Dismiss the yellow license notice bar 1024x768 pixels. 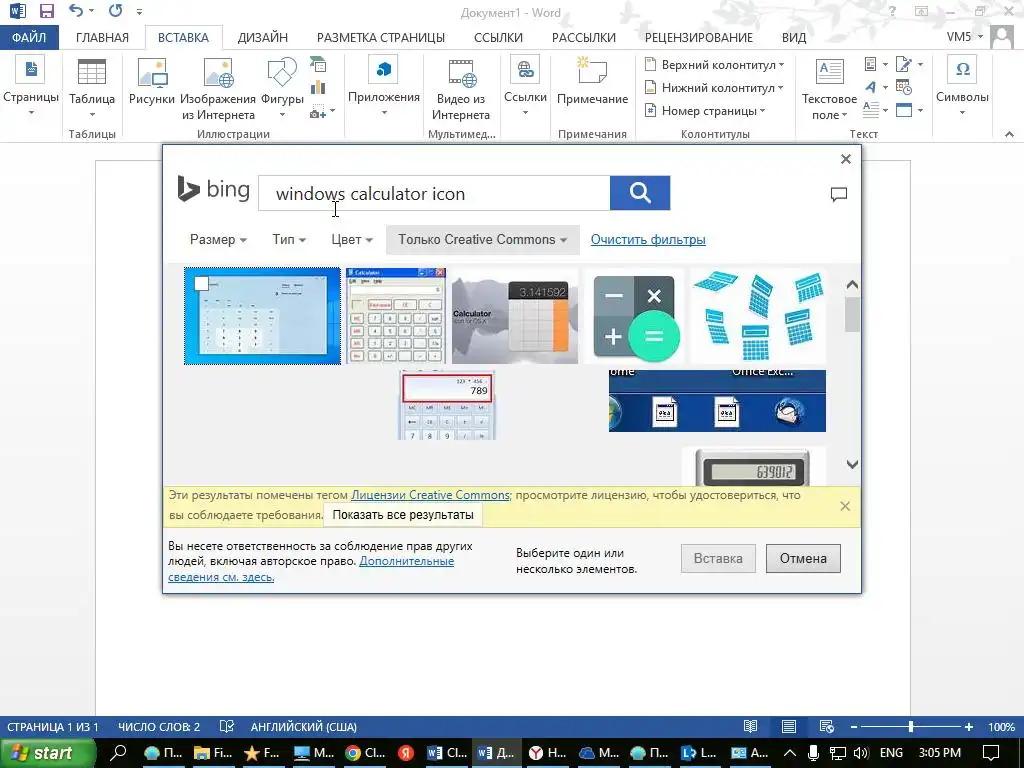(845, 506)
